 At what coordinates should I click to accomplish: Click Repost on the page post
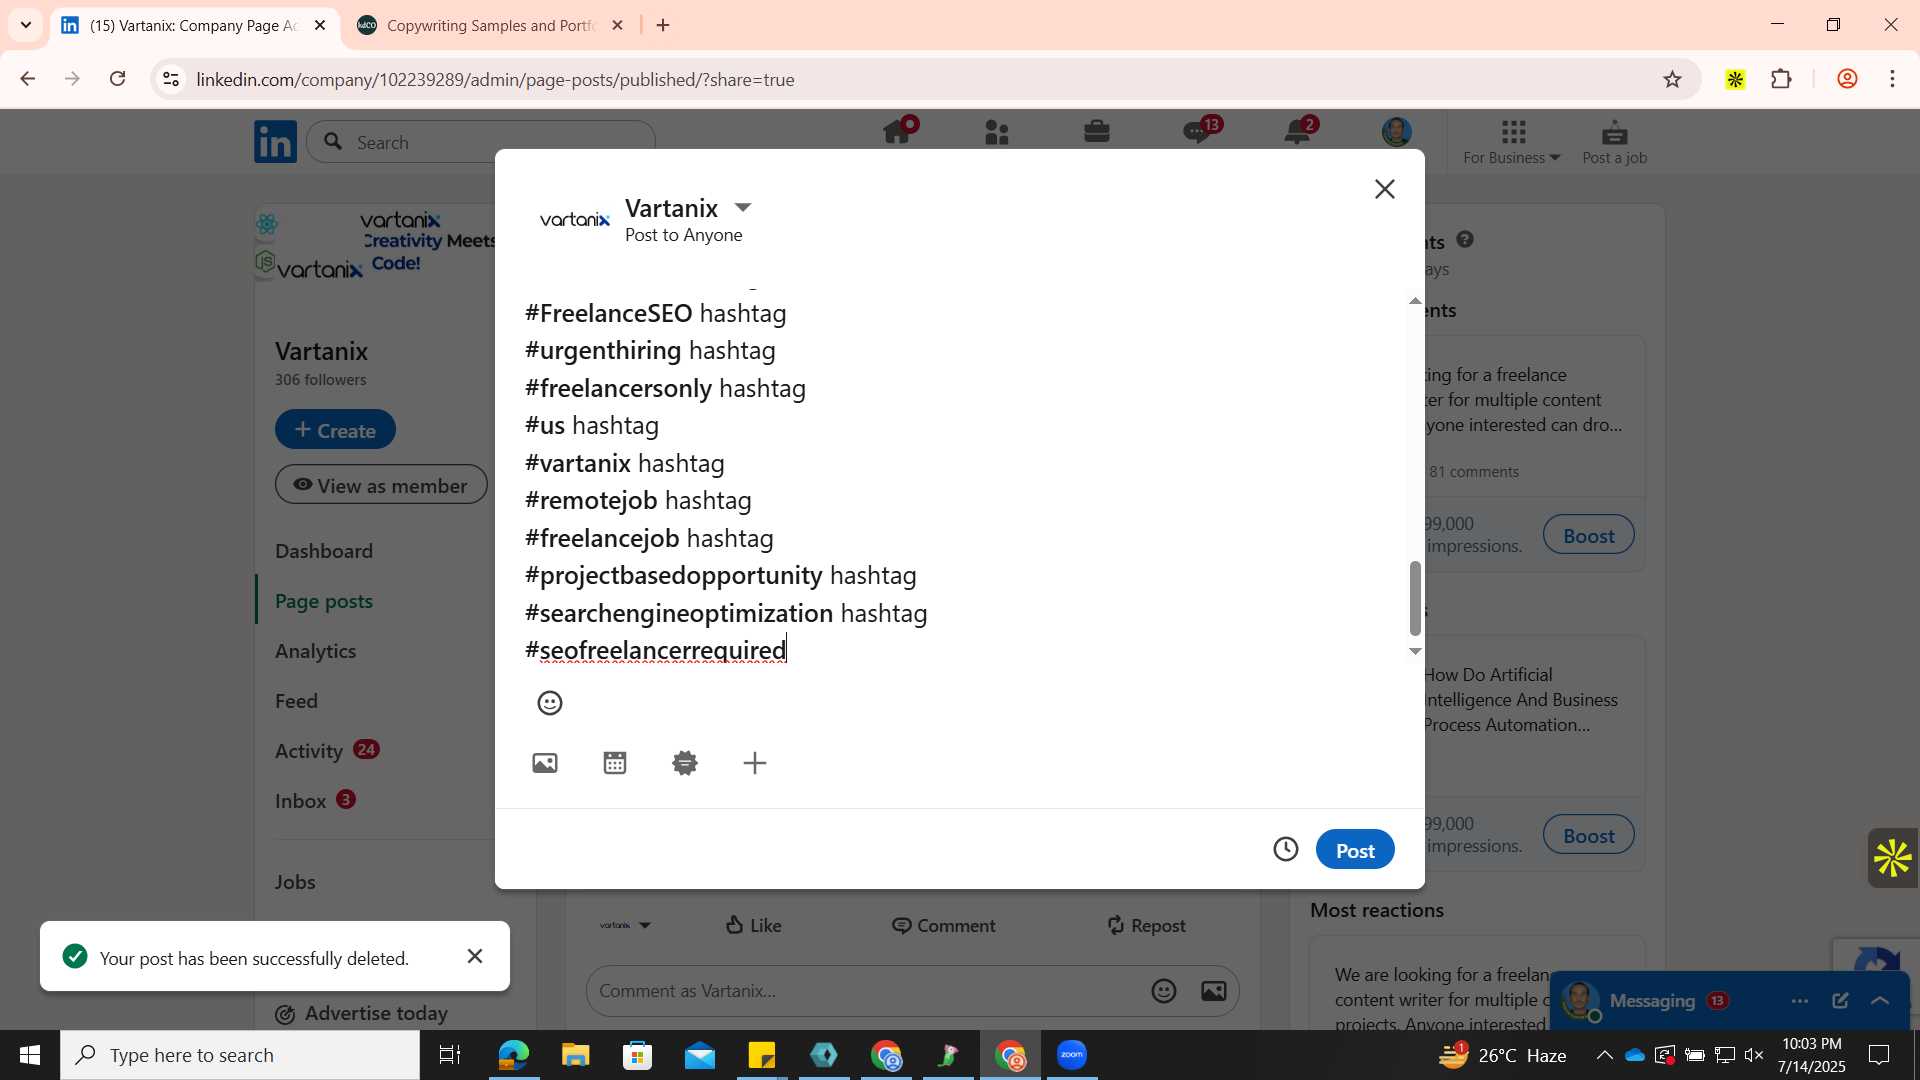click(1146, 925)
